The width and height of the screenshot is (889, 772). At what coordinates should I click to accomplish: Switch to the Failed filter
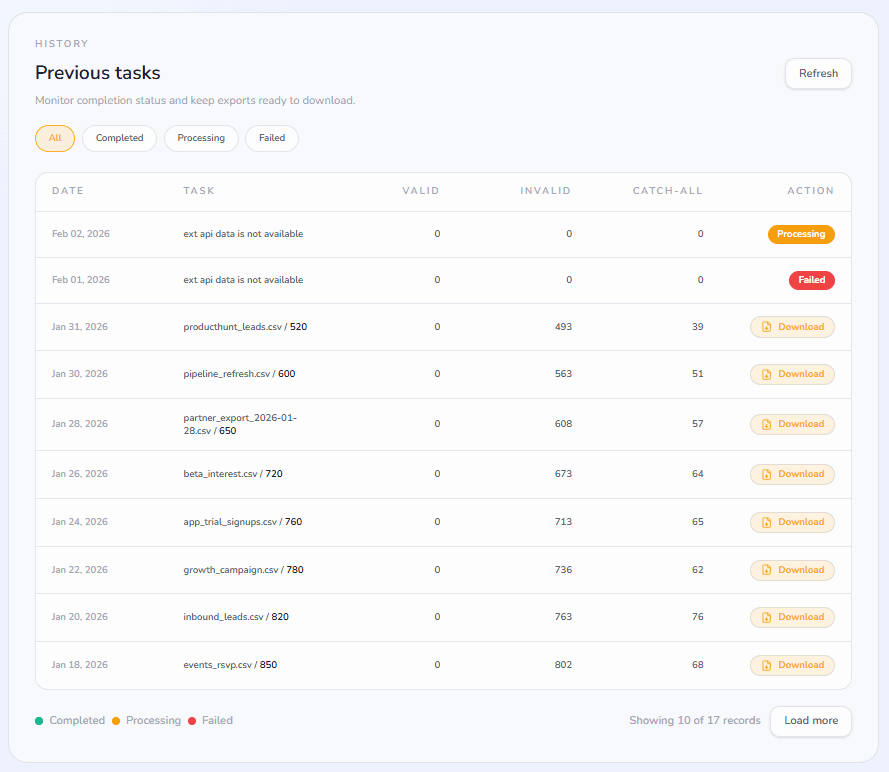[x=272, y=138]
